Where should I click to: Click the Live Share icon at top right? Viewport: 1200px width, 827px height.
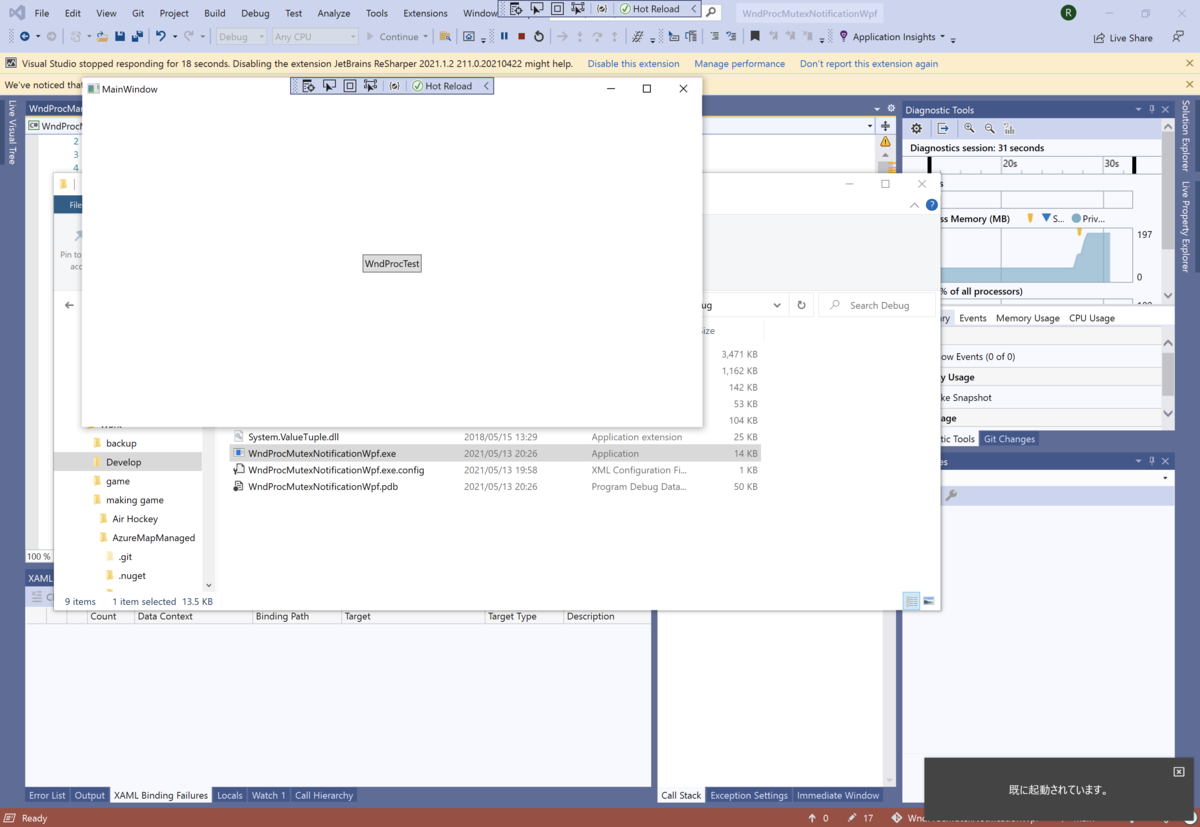click(1098, 37)
